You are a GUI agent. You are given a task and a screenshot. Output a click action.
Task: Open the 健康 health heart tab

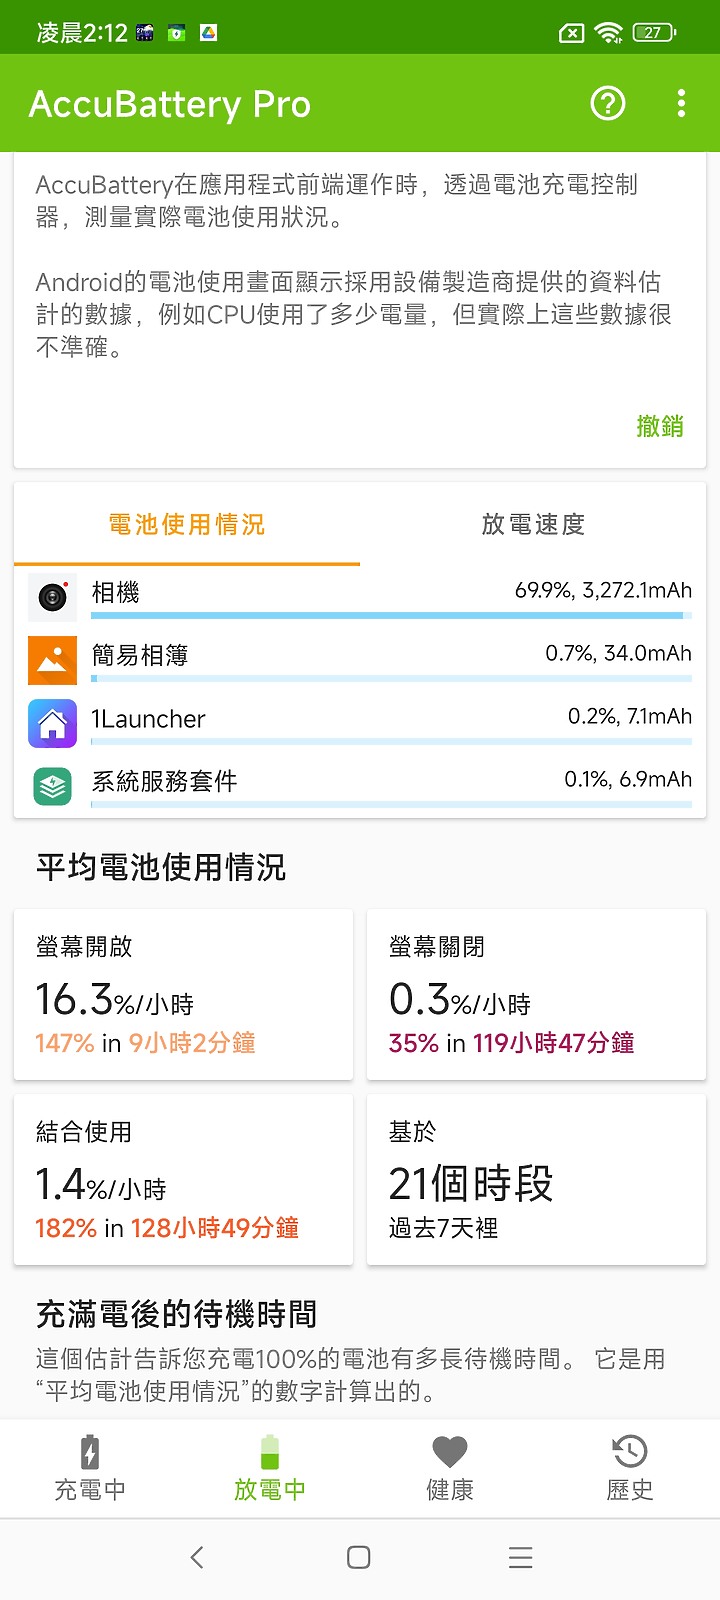(x=450, y=1468)
